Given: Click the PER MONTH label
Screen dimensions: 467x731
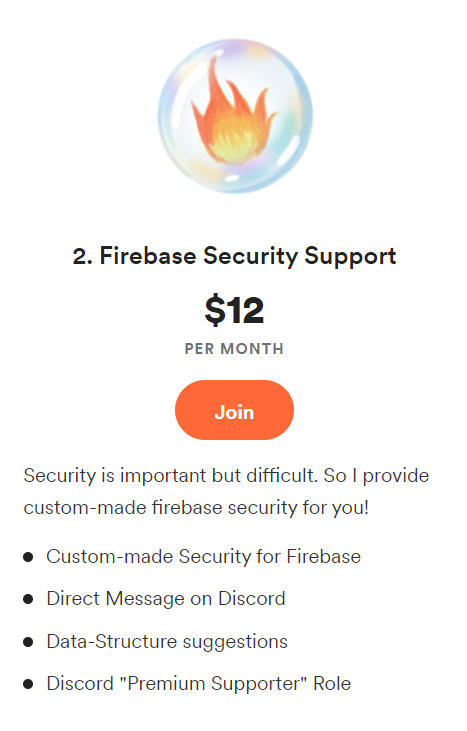Looking at the screenshot, I should click(x=234, y=349).
